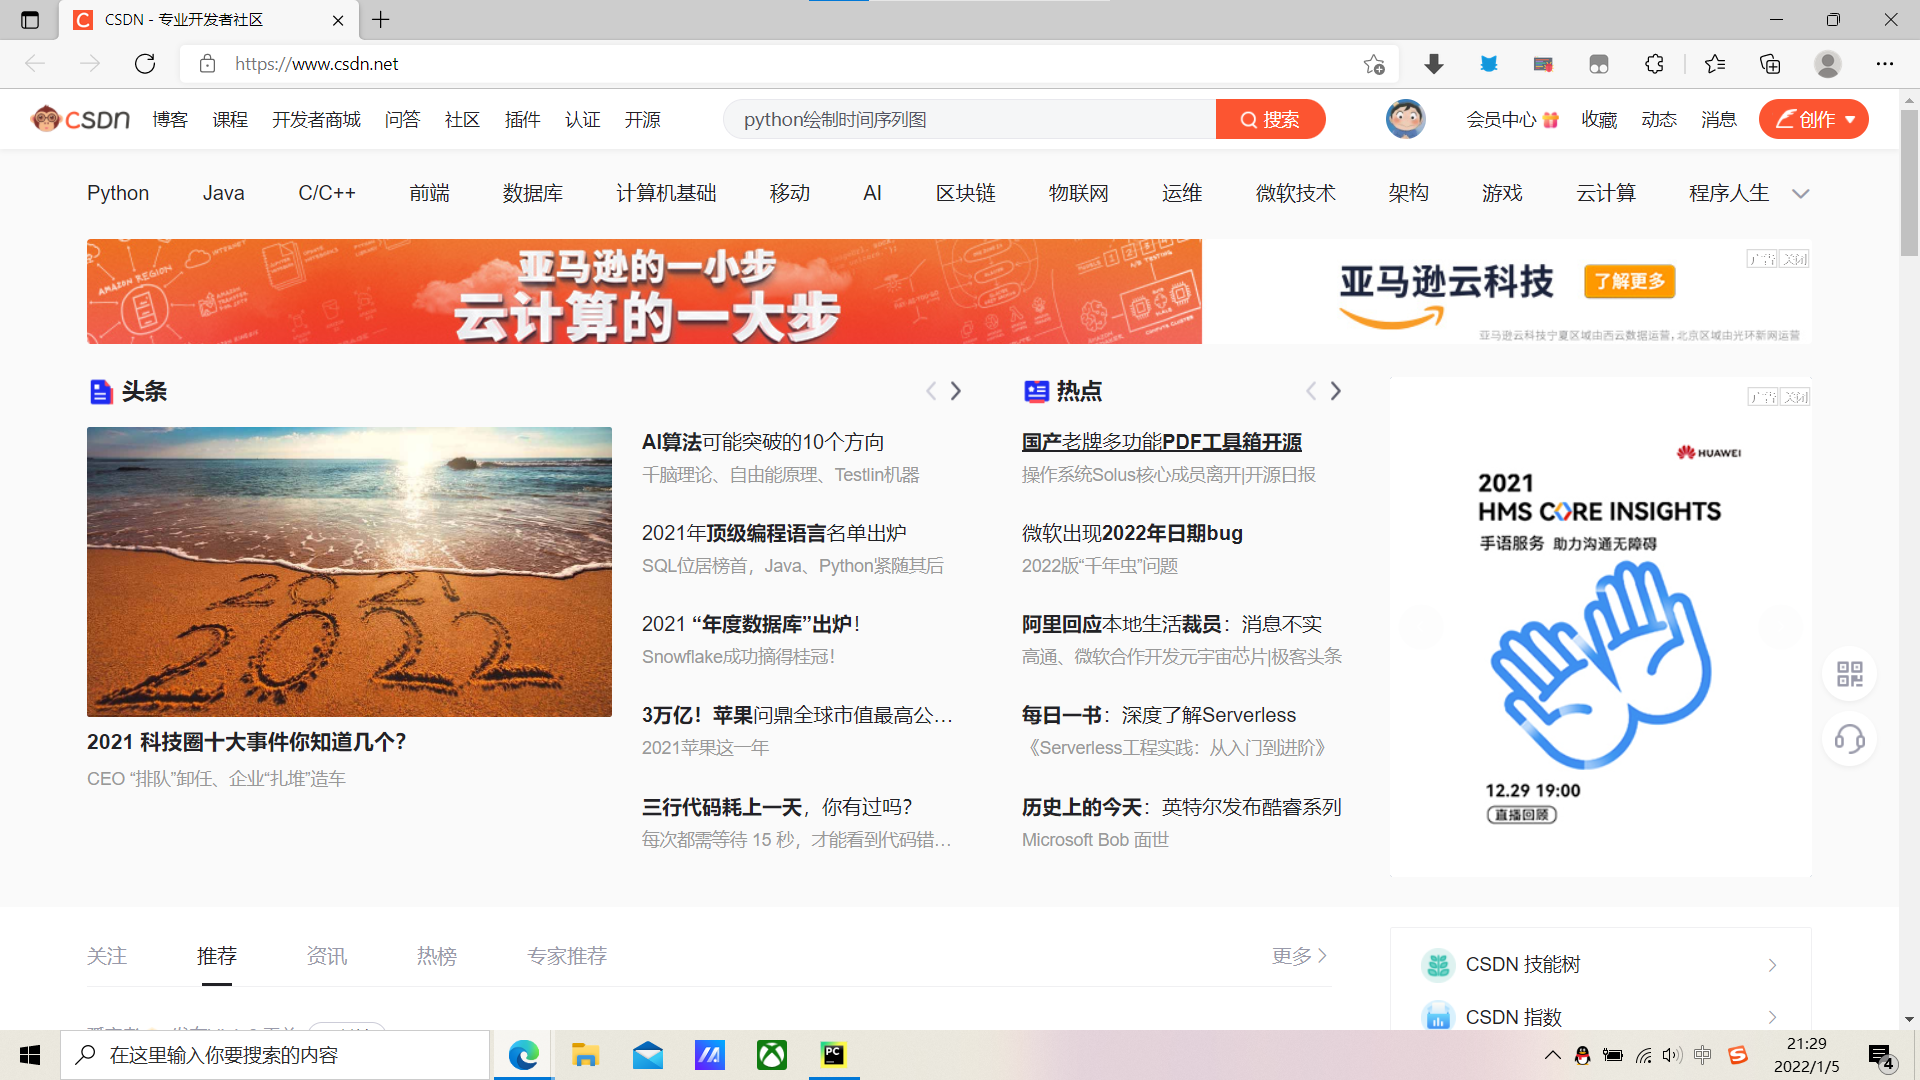Image resolution: width=1920 pixels, height=1080 pixels.
Task: Open 开发者商城 menu item
Action: point(316,120)
